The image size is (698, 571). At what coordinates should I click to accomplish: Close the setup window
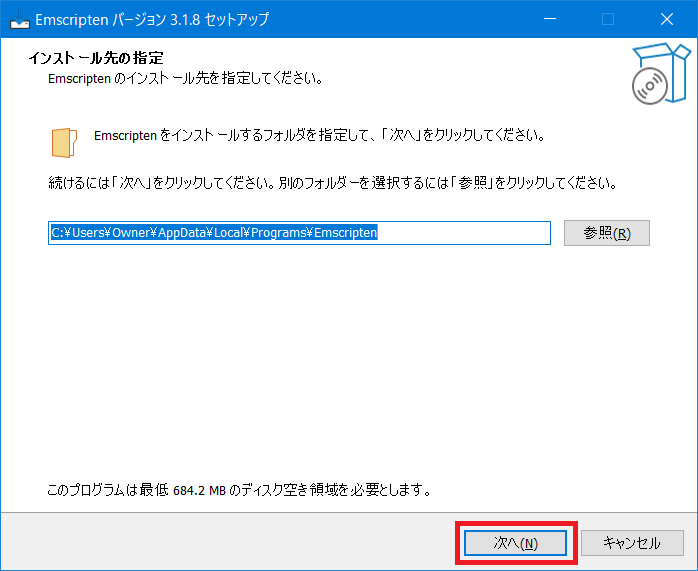(666, 19)
